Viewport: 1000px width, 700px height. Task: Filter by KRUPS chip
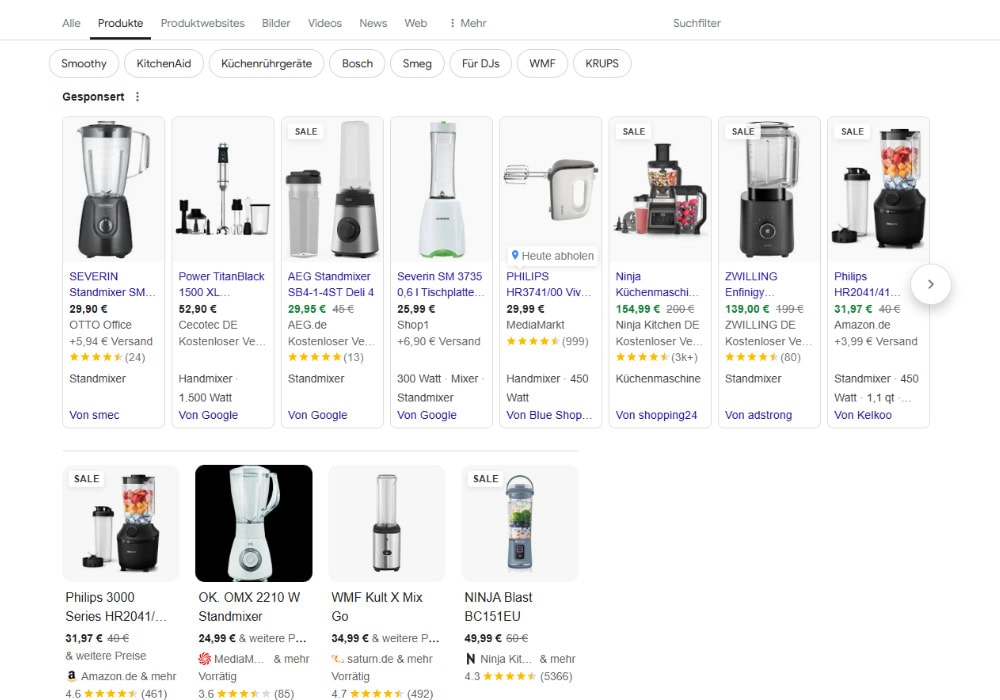click(x=602, y=63)
